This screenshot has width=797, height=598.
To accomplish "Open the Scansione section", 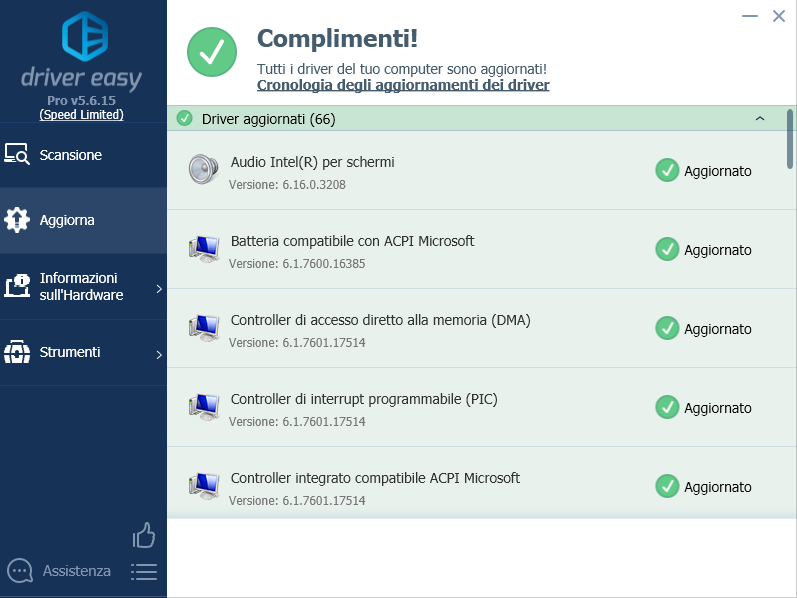I will (x=83, y=155).
